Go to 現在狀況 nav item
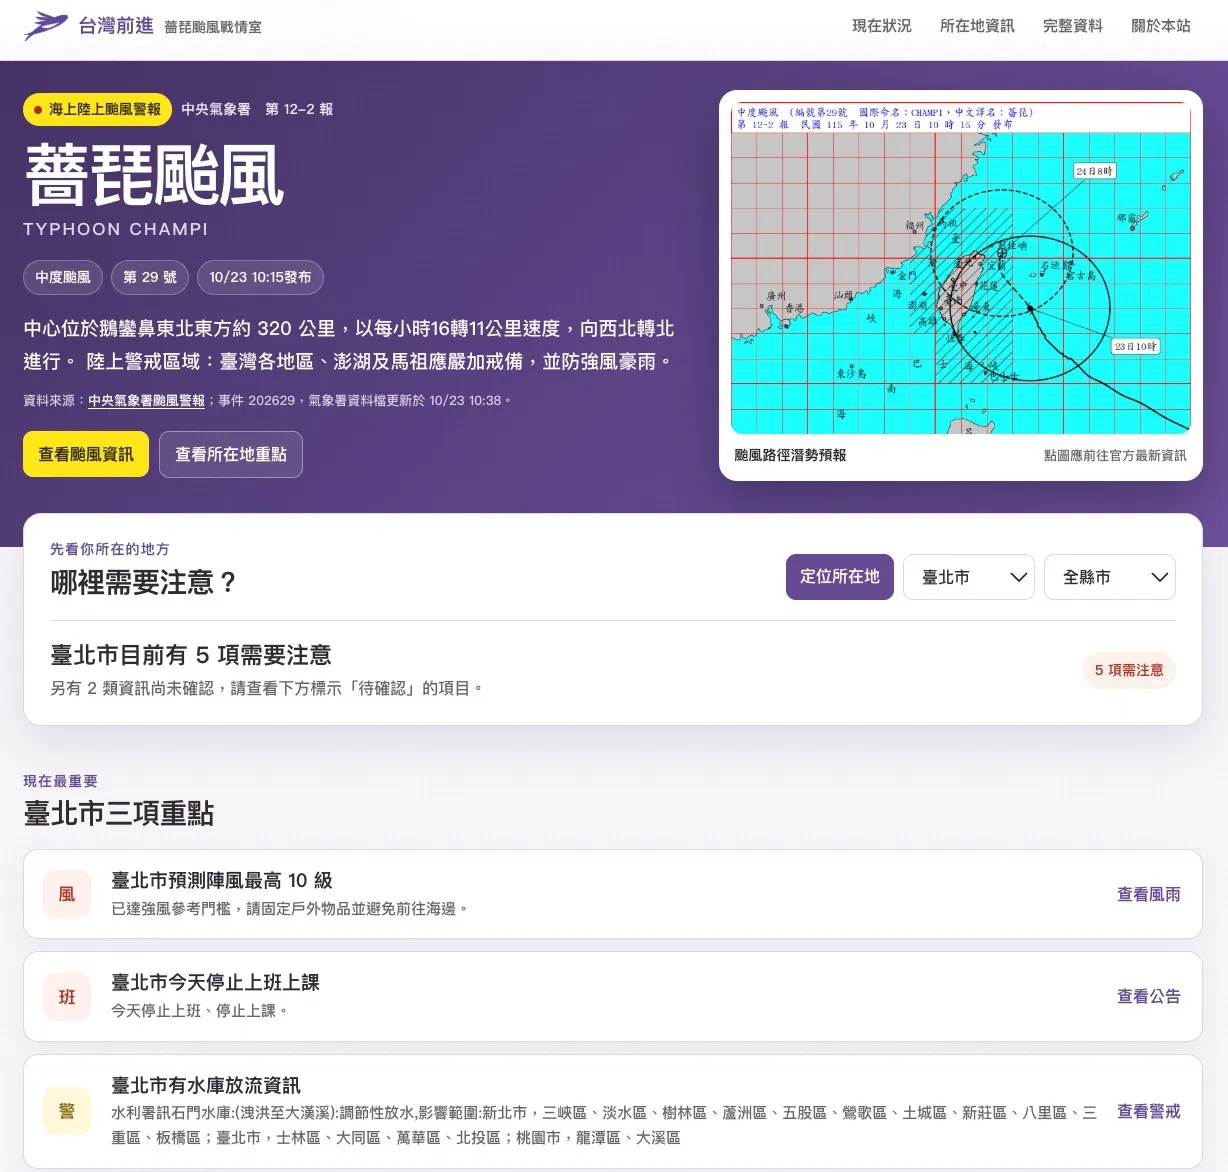The image size is (1228, 1172). [881, 26]
